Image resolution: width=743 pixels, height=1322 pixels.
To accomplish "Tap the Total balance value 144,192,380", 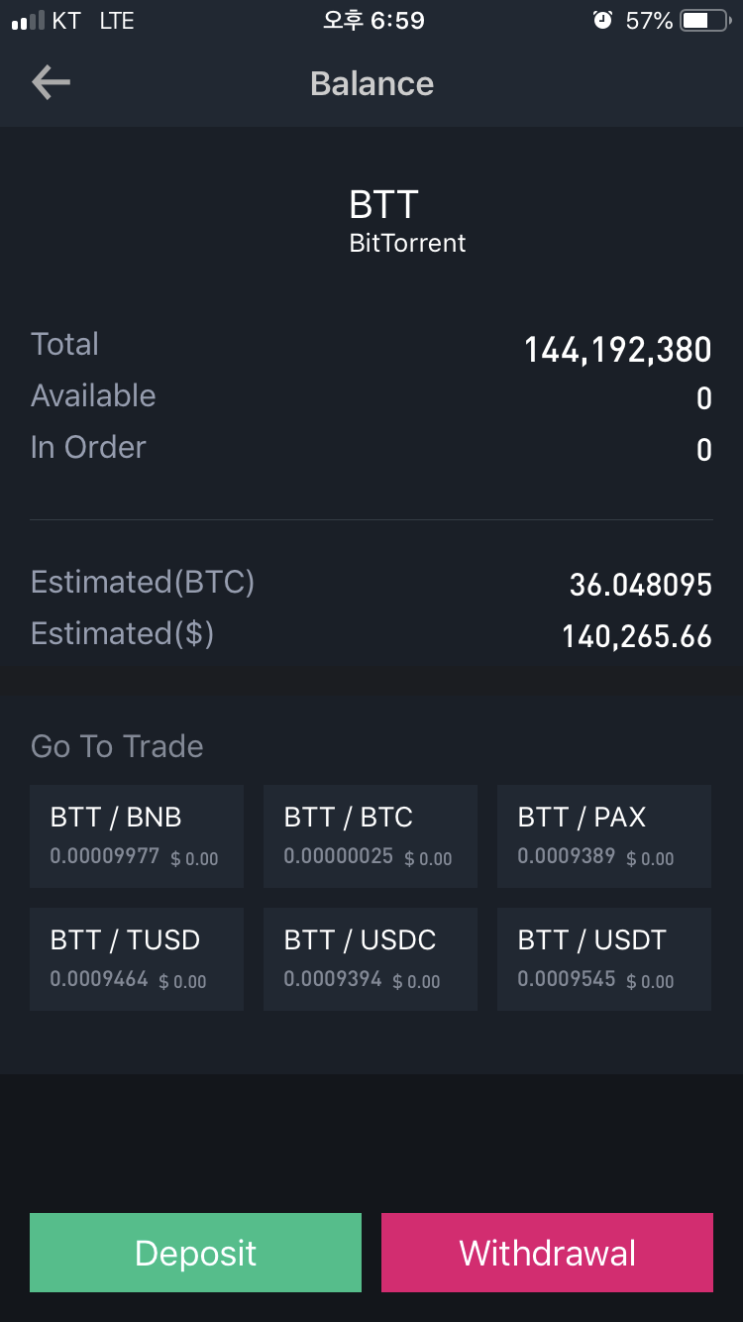I will [617, 349].
